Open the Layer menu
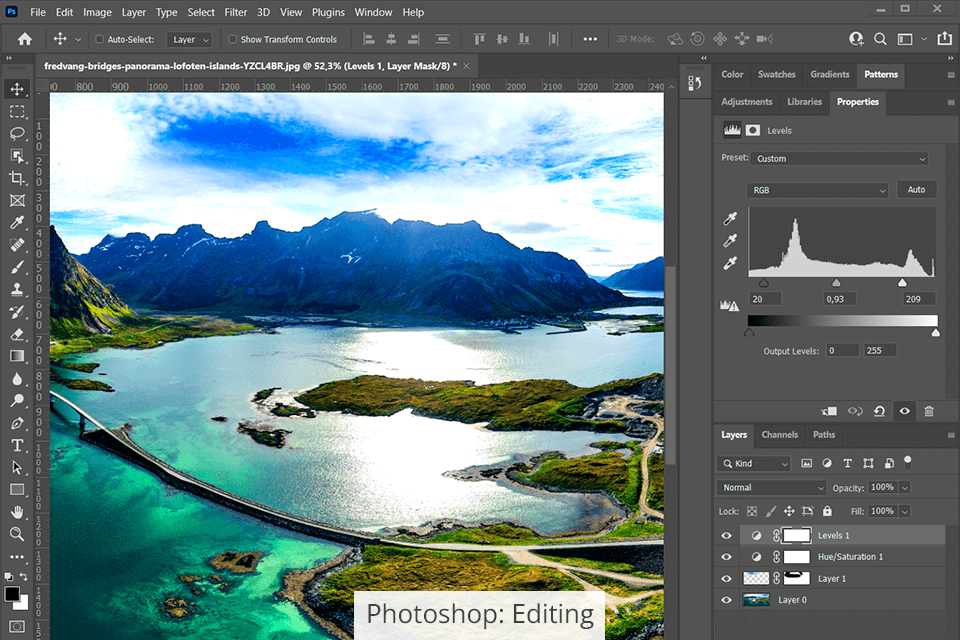960x640 pixels. (133, 12)
